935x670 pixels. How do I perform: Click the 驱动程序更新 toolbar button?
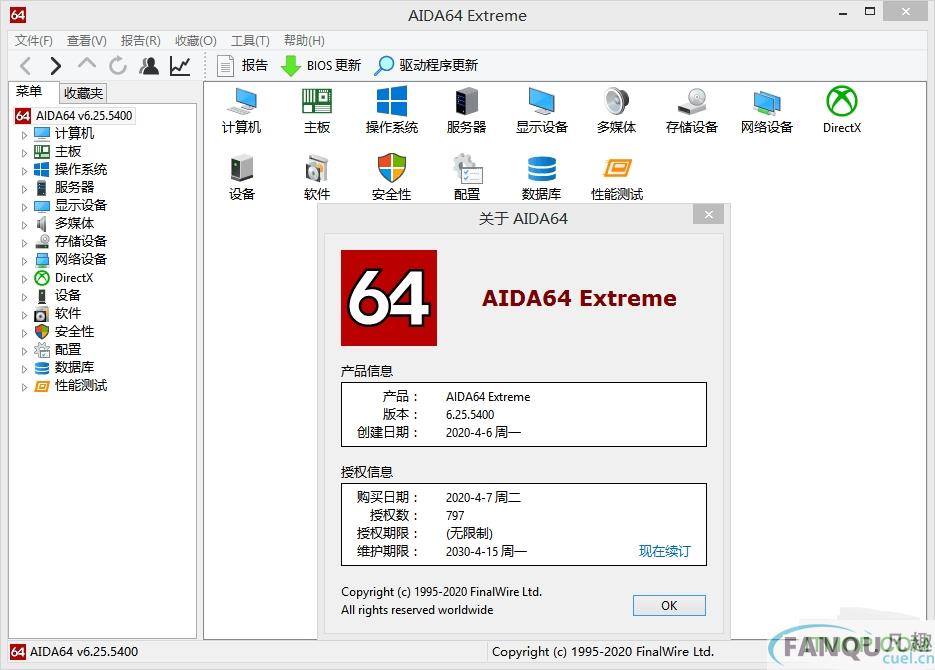point(426,66)
